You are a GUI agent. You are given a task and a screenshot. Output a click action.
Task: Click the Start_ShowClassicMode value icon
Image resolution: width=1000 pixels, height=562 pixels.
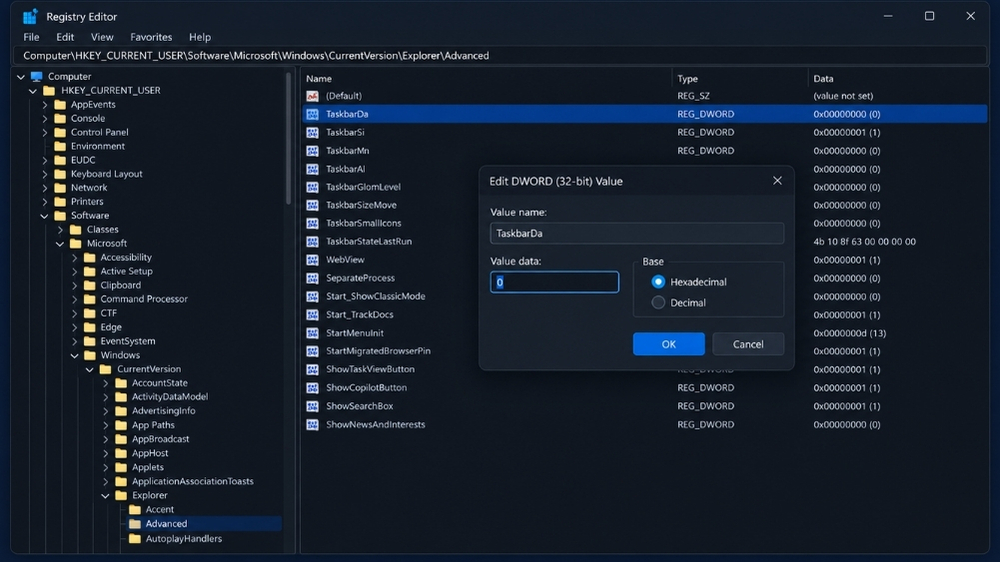point(312,297)
